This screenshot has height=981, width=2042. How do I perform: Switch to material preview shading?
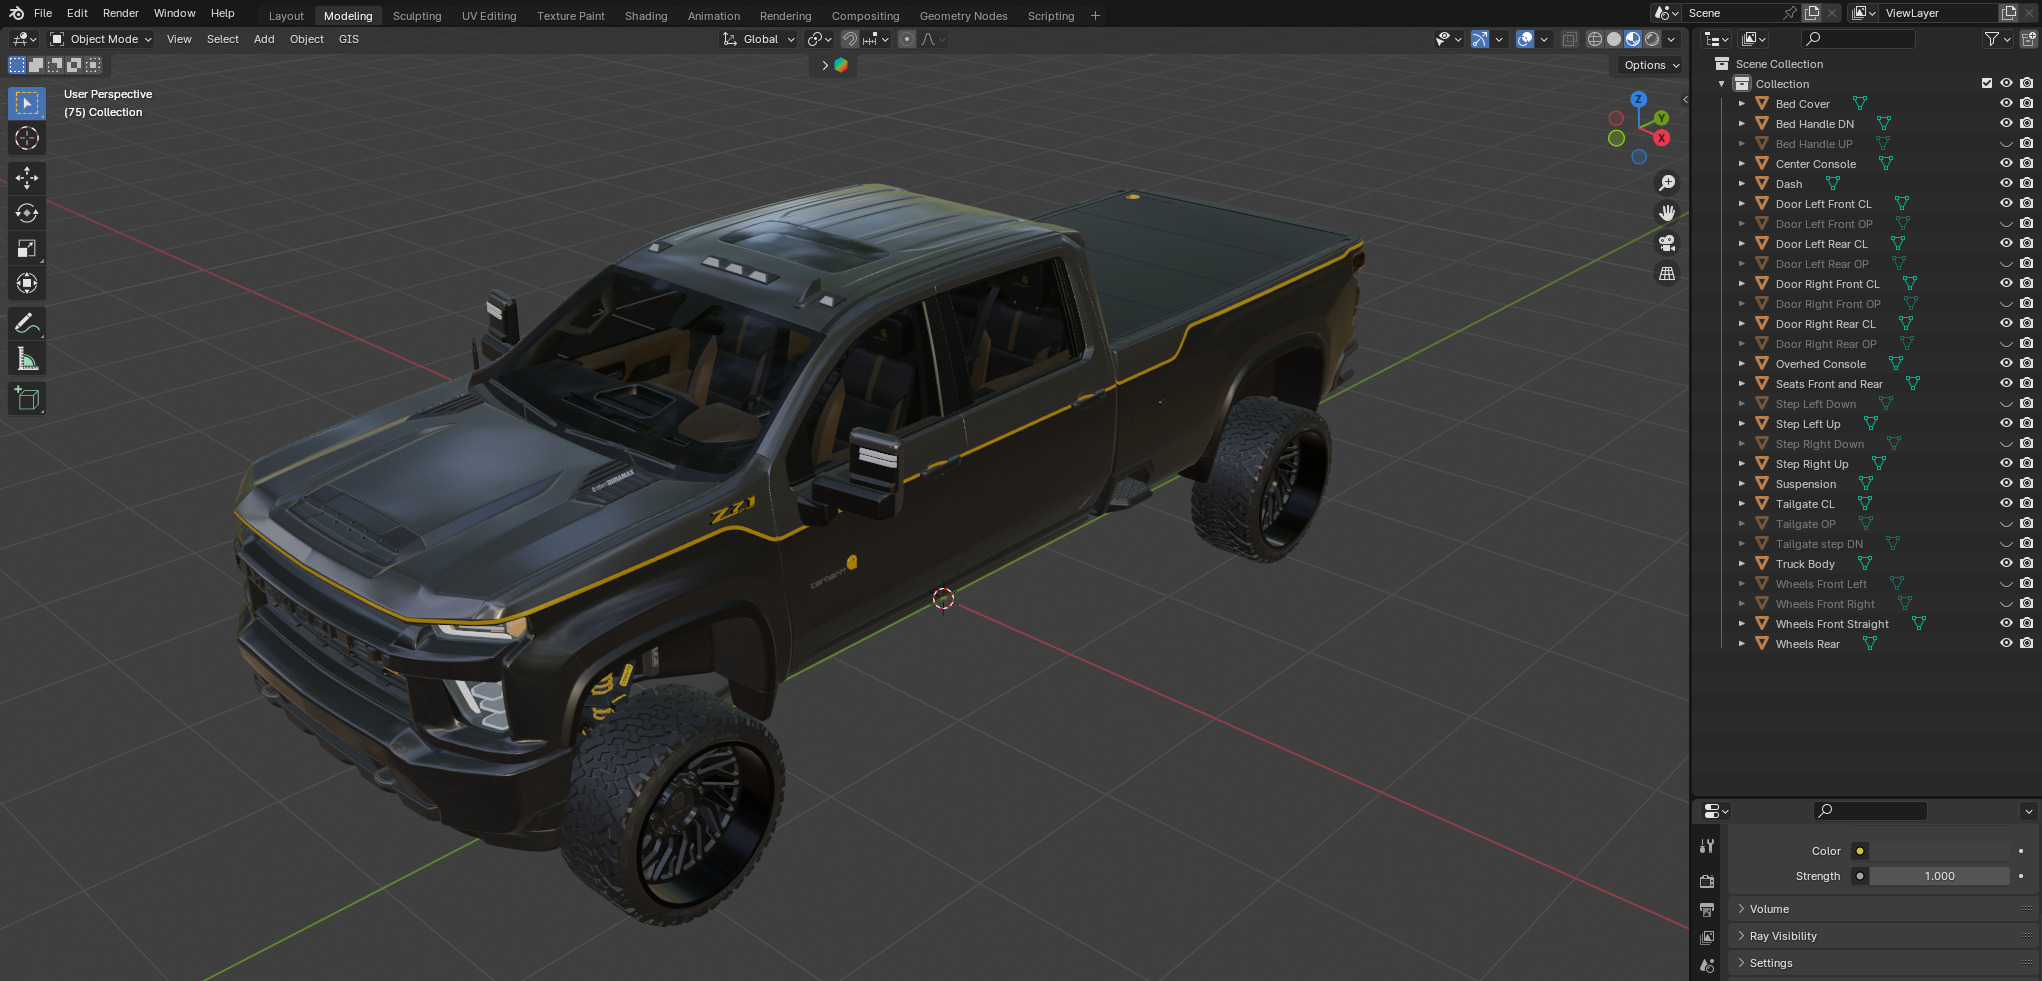point(1633,39)
